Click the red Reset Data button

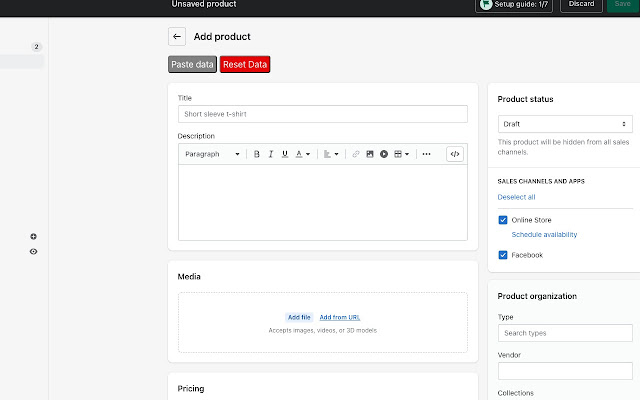(x=245, y=64)
